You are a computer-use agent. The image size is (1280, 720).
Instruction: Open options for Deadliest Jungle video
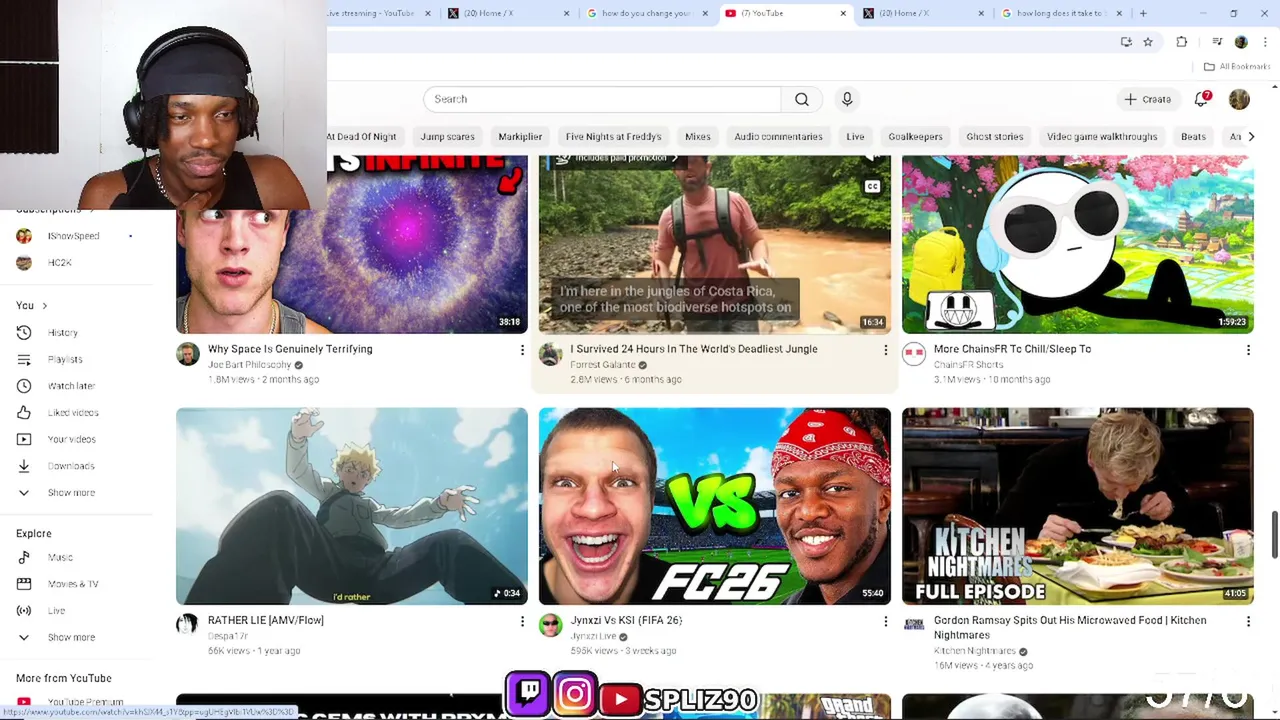click(885, 350)
